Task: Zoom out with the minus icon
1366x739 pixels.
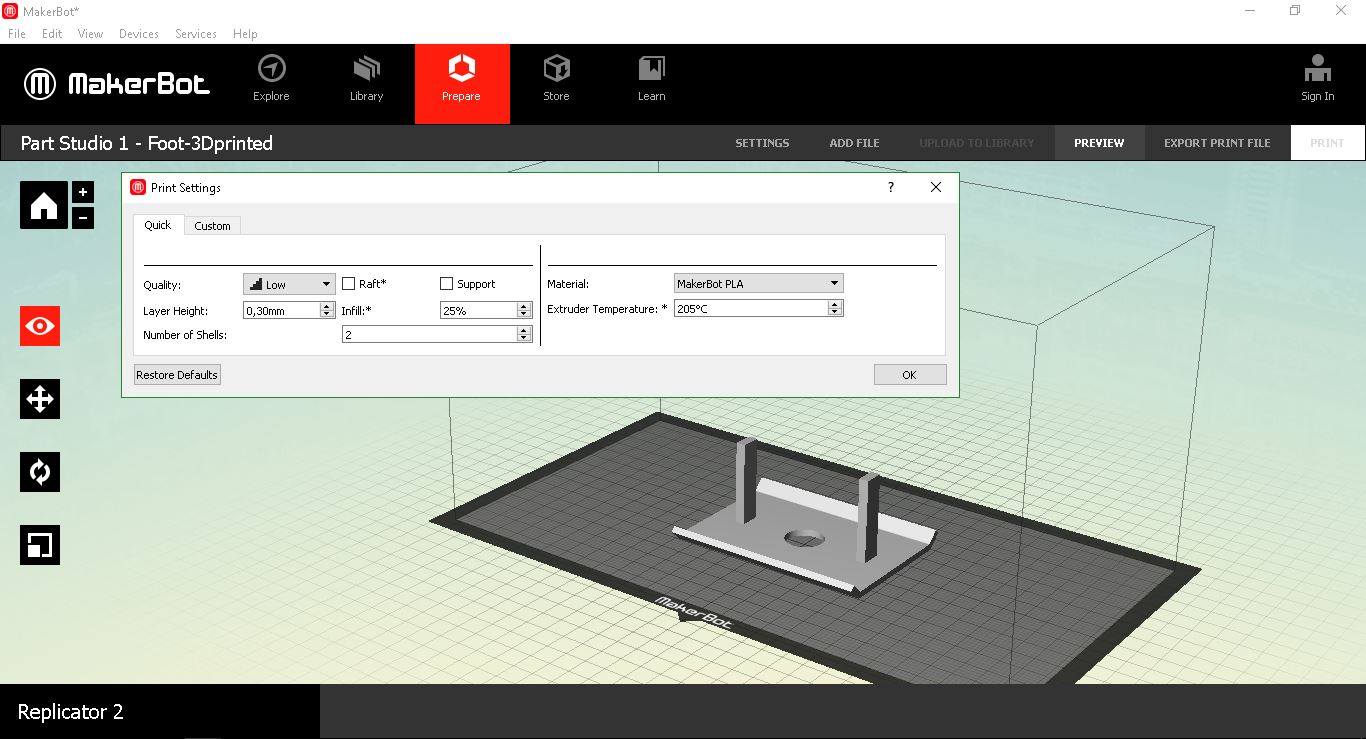Action: click(x=83, y=217)
